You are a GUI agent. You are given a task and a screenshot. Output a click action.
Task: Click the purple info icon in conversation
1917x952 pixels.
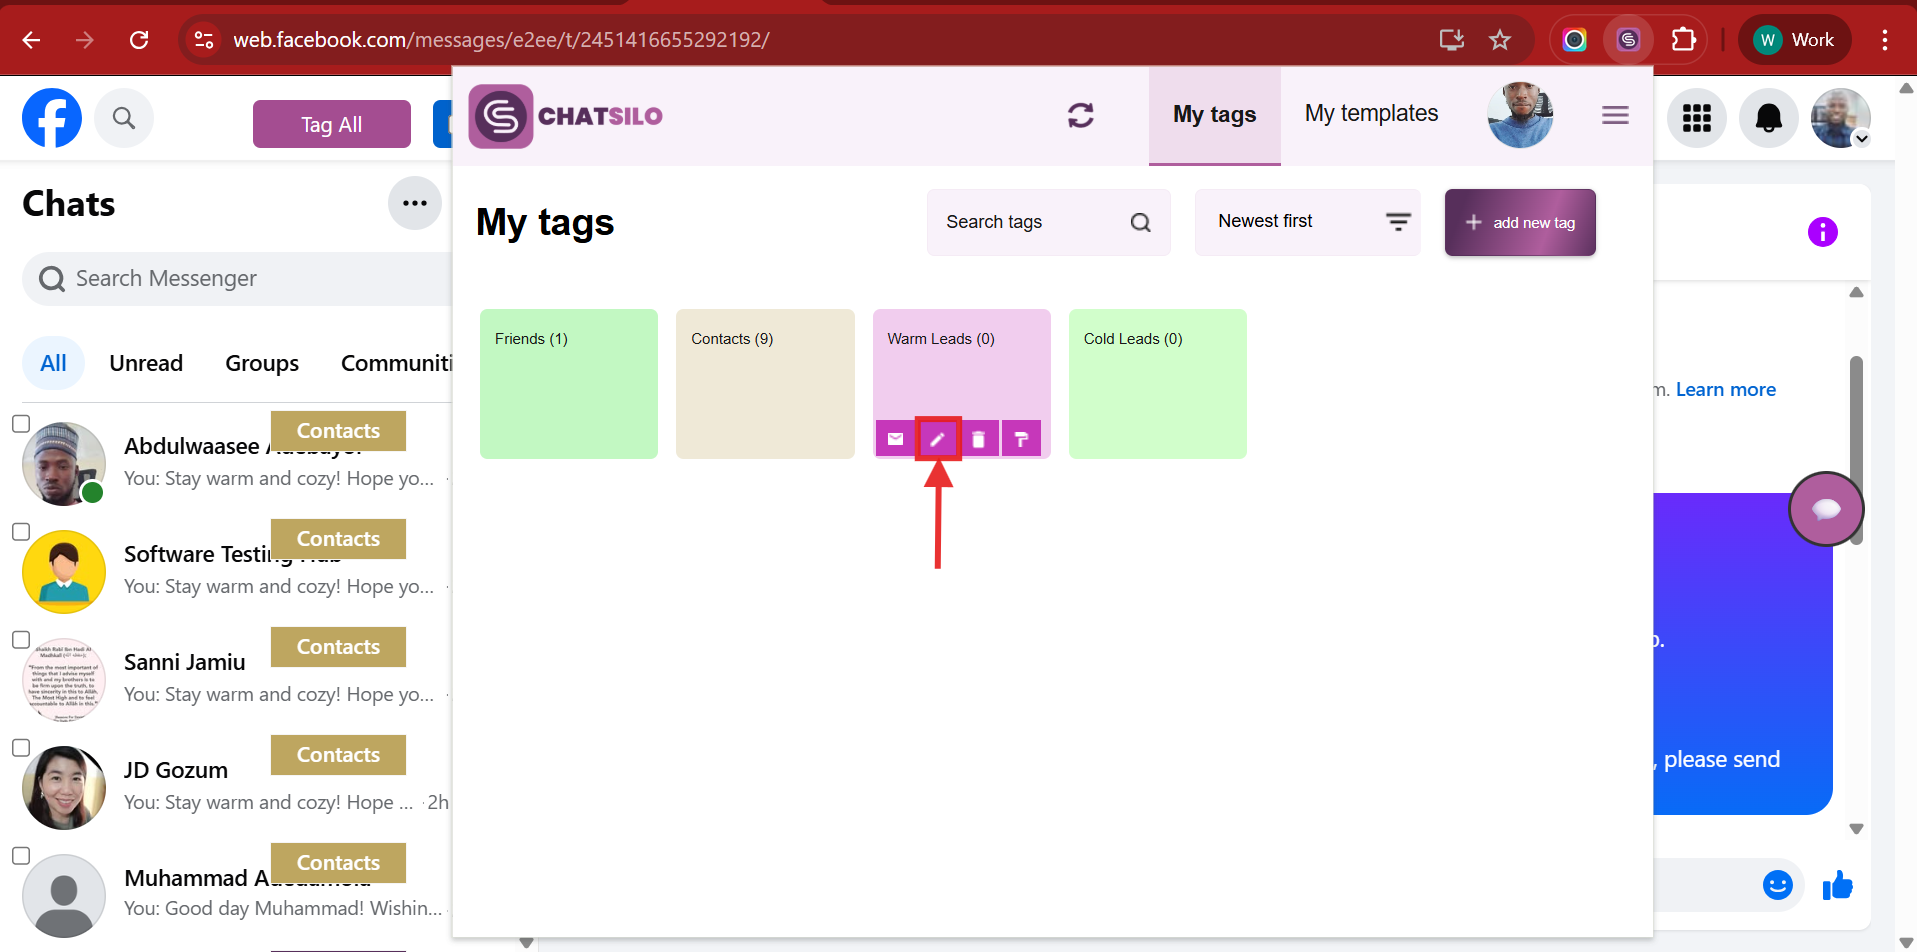point(1823,232)
